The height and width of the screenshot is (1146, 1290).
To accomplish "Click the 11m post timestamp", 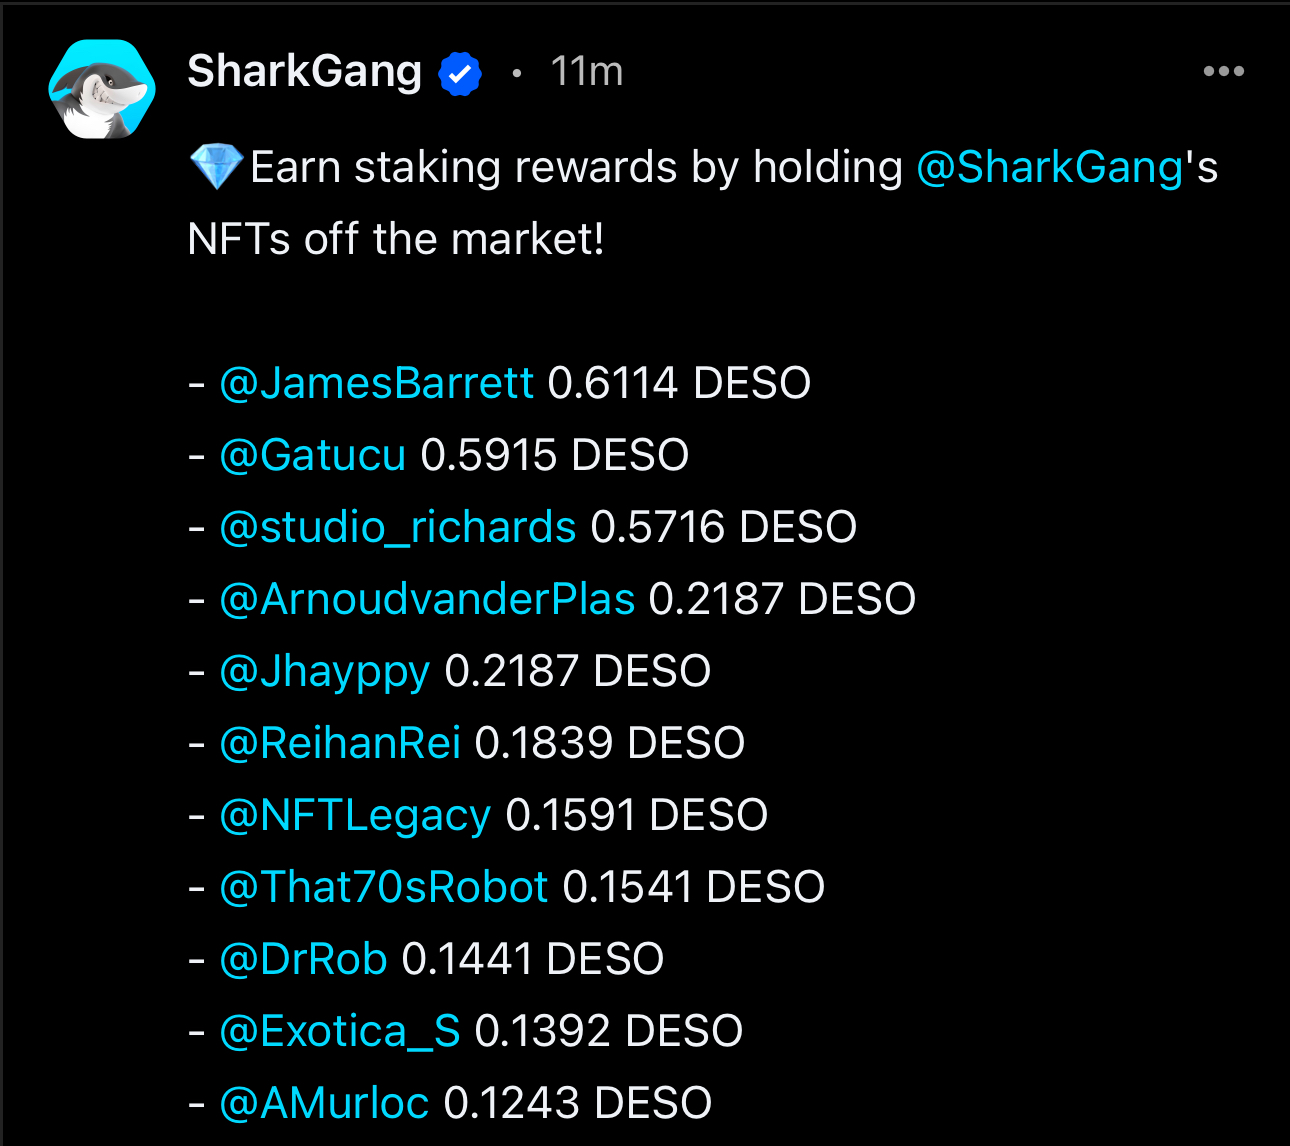I will click(x=586, y=72).
